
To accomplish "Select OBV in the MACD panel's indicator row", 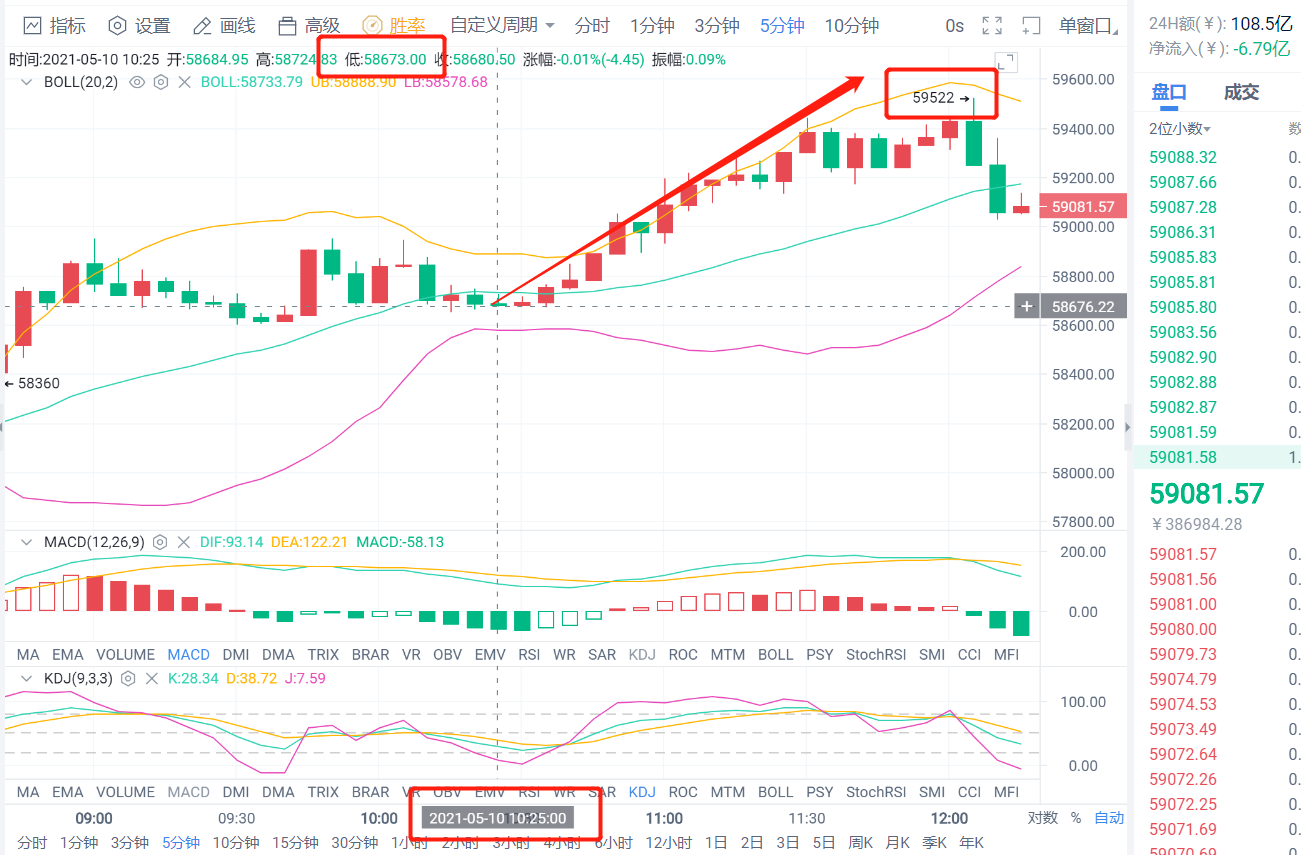I will pyautogui.click(x=447, y=655).
